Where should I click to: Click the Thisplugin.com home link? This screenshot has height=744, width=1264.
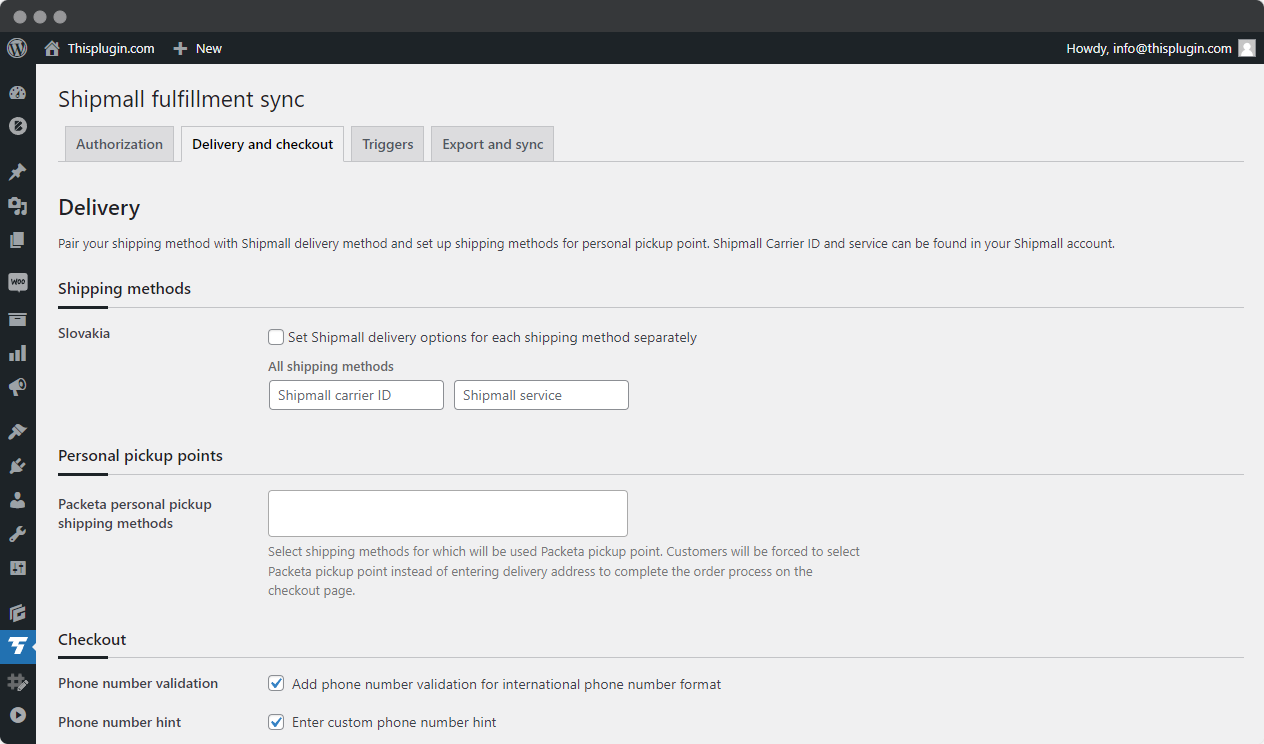109,48
